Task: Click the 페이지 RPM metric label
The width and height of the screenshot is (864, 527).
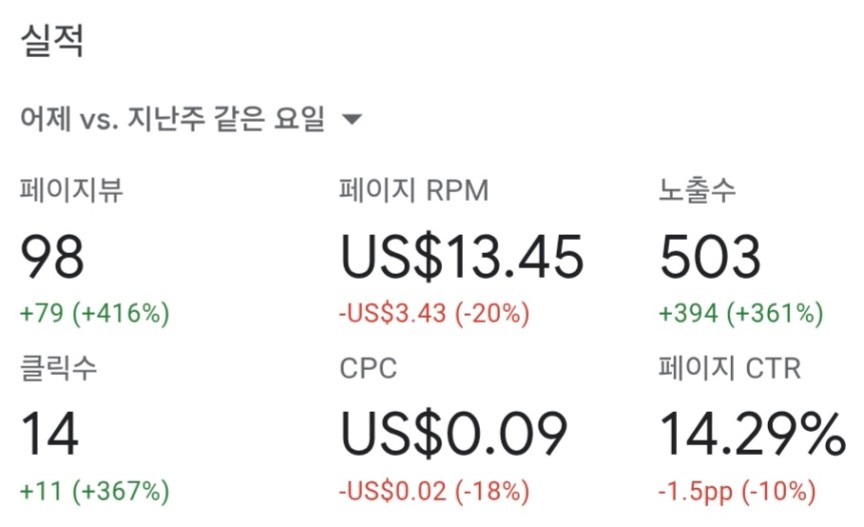Action: pyautogui.click(x=414, y=190)
